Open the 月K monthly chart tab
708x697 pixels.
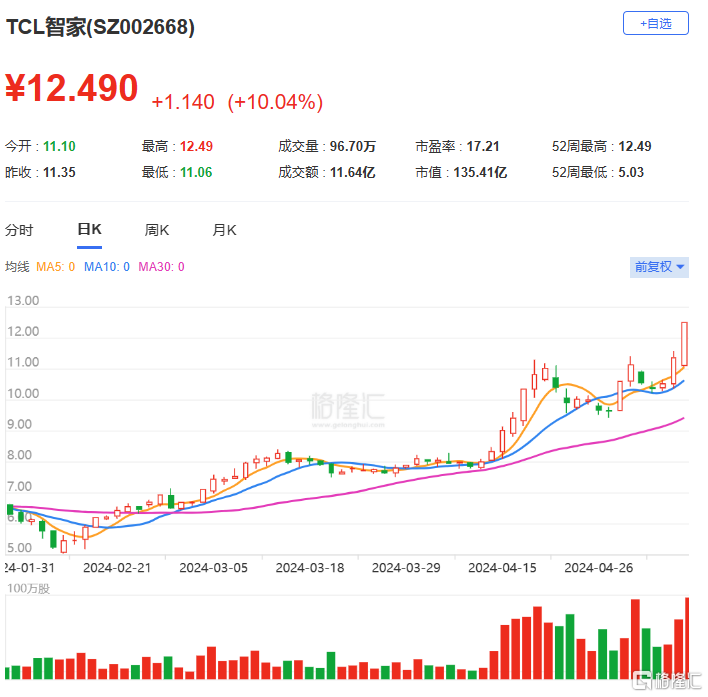(x=224, y=230)
